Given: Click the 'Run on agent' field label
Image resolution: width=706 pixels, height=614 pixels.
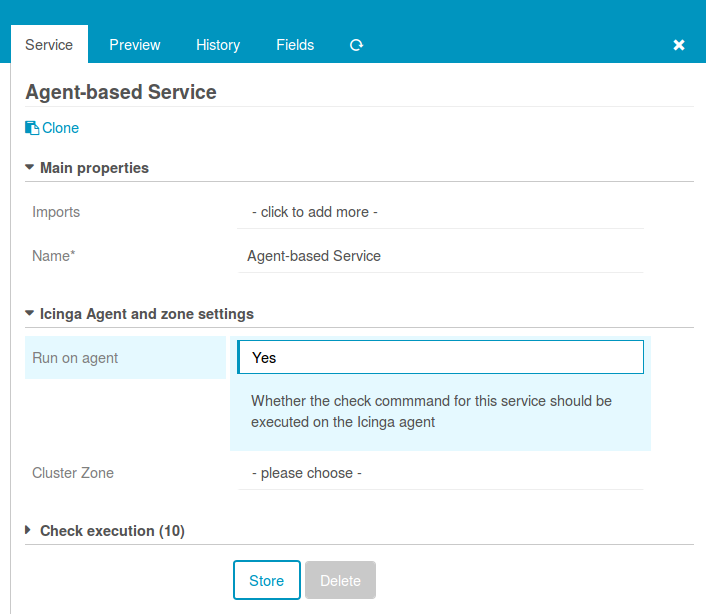Looking at the screenshot, I should click(75, 358).
